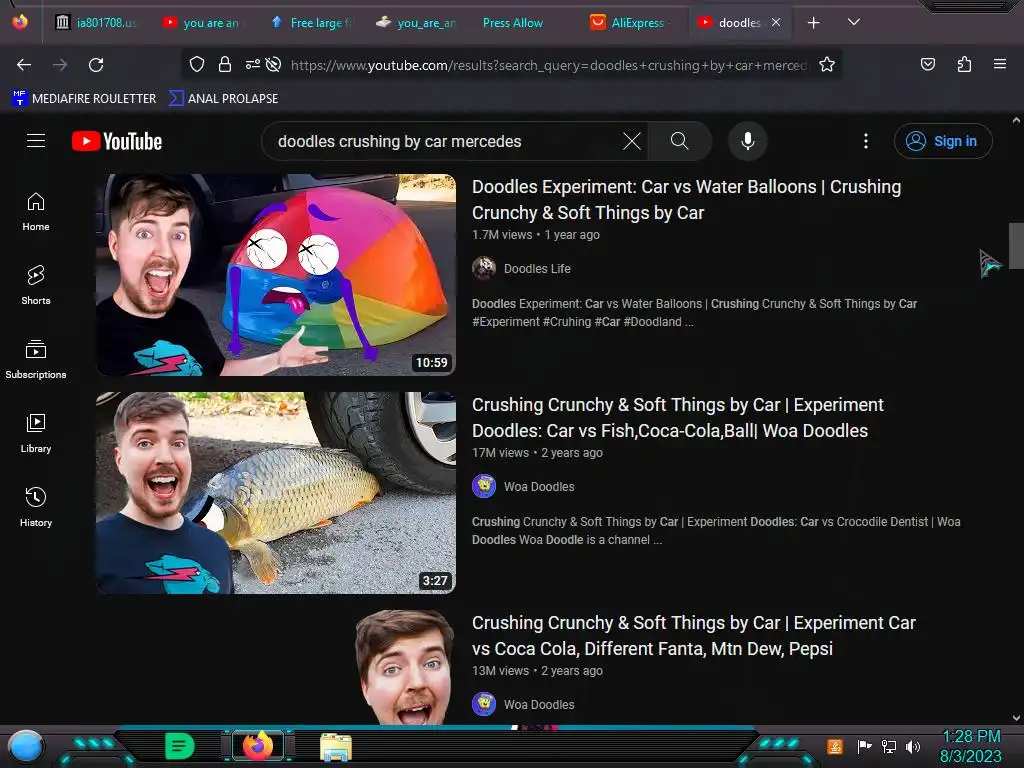Open a new tab with the plus button
The width and height of the screenshot is (1024, 768).
pyautogui.click(x=814, y=23)
